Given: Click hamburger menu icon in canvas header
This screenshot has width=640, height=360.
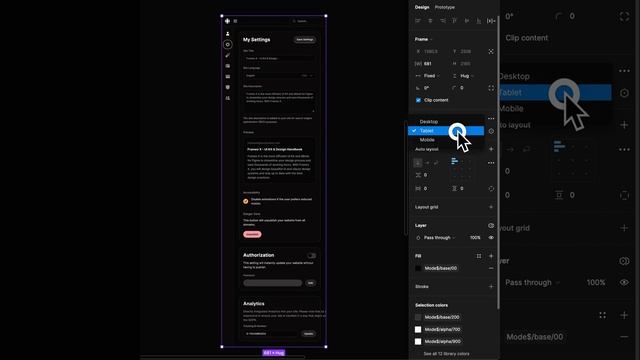Looking at the screenshot, I should (235, 21).
